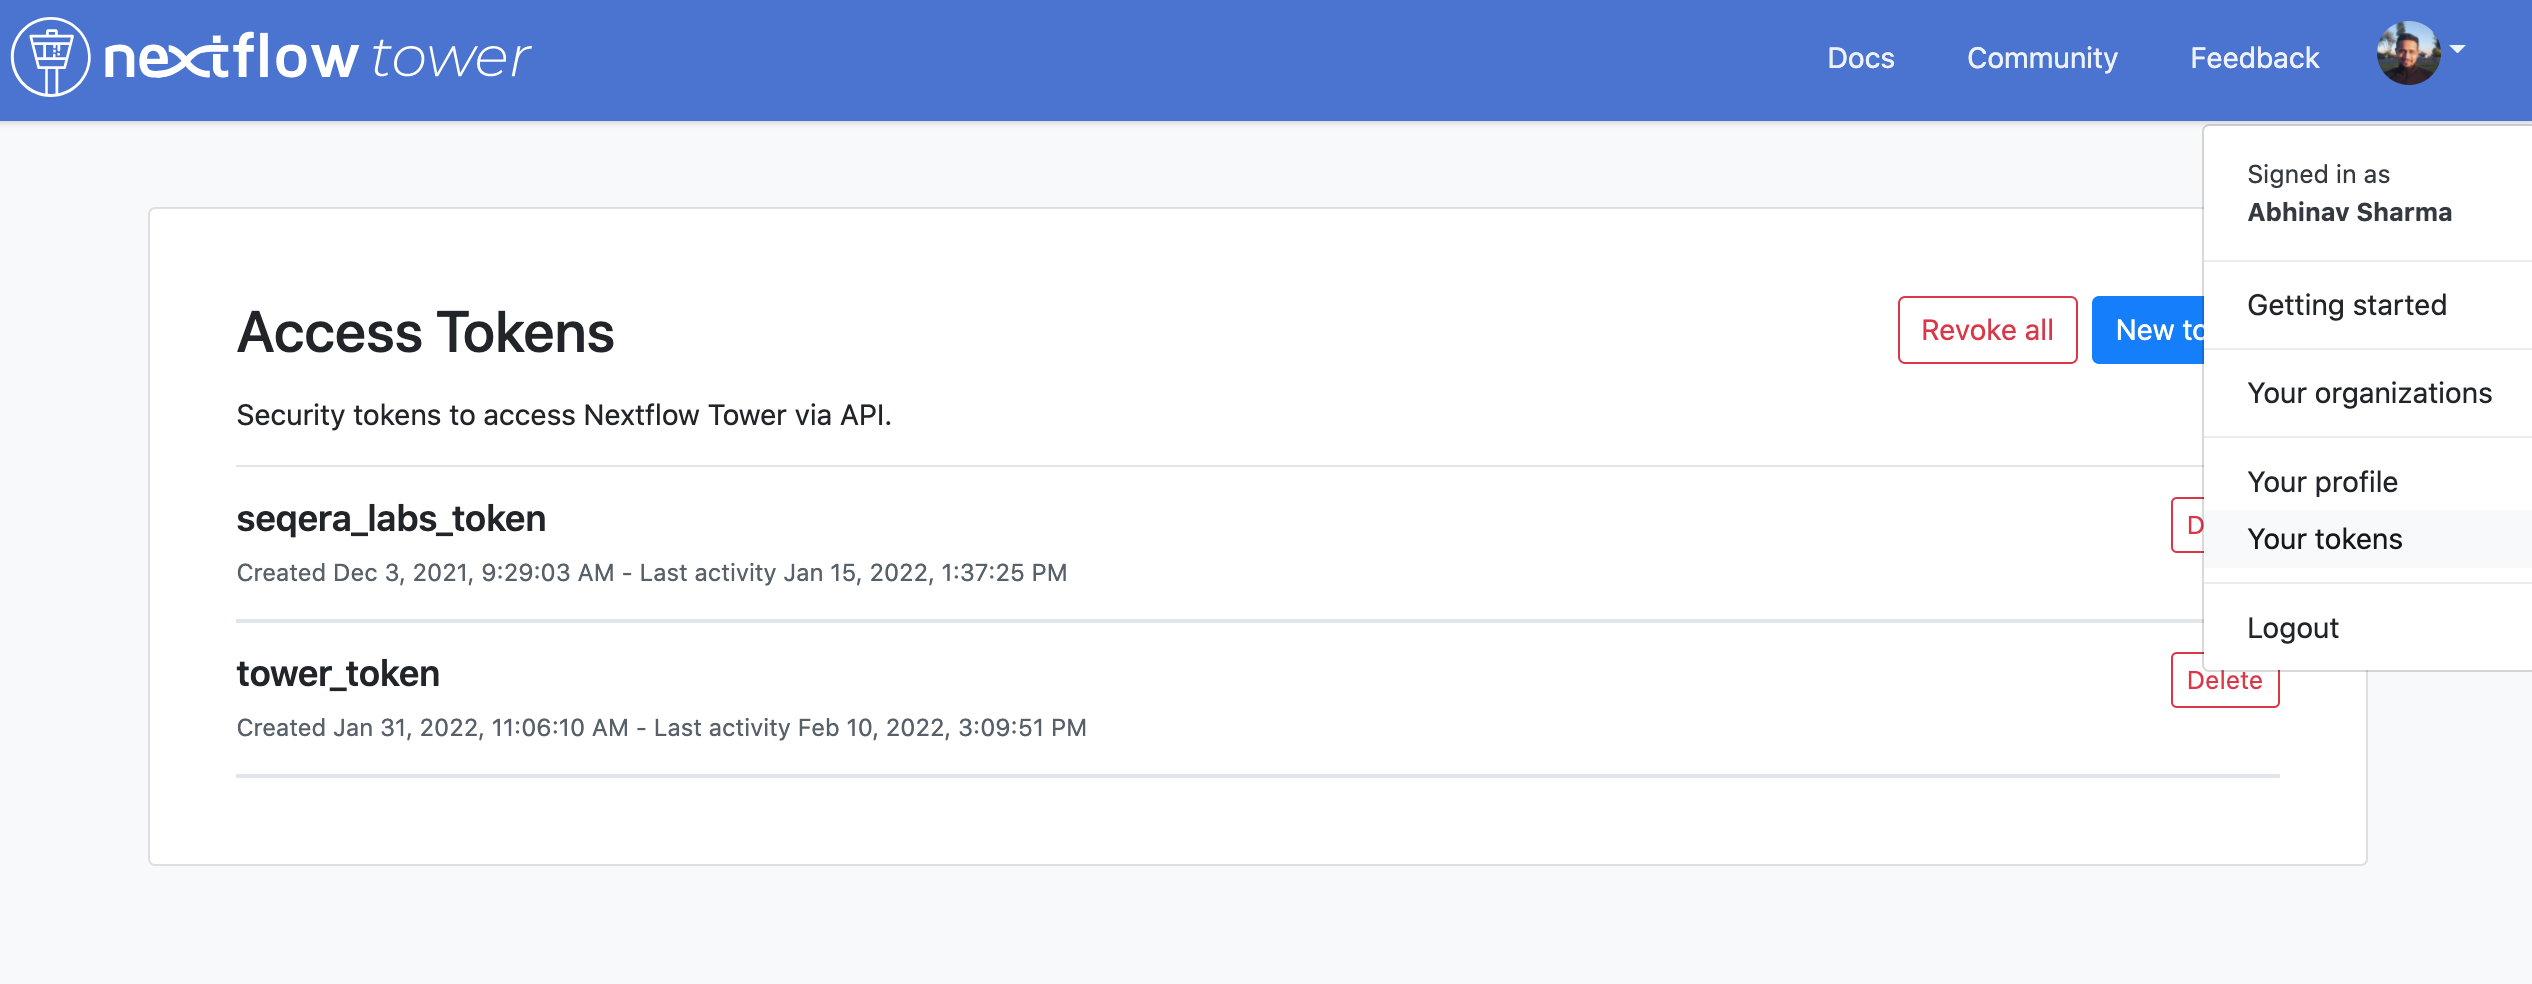Click the tower_token name
Viewport: 2532px width, 984px height.
point(338,674)
